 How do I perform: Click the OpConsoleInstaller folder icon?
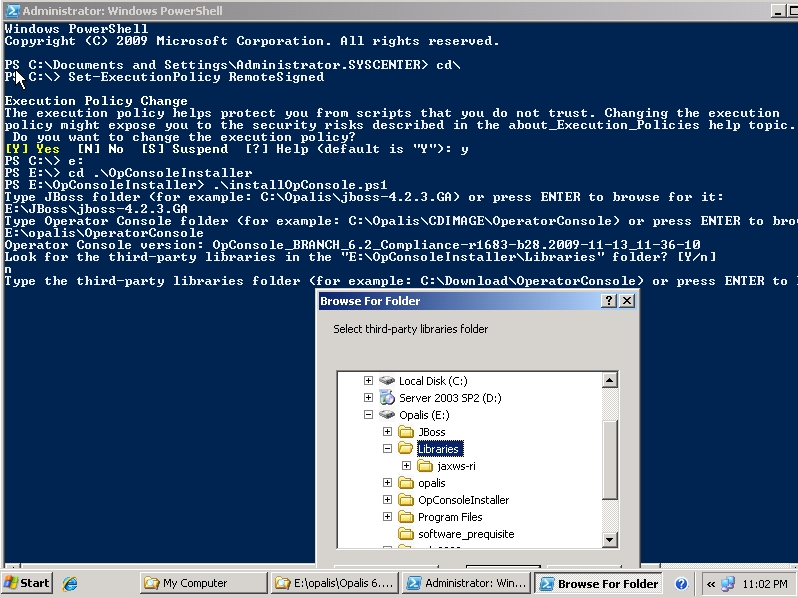click(406, 500)
